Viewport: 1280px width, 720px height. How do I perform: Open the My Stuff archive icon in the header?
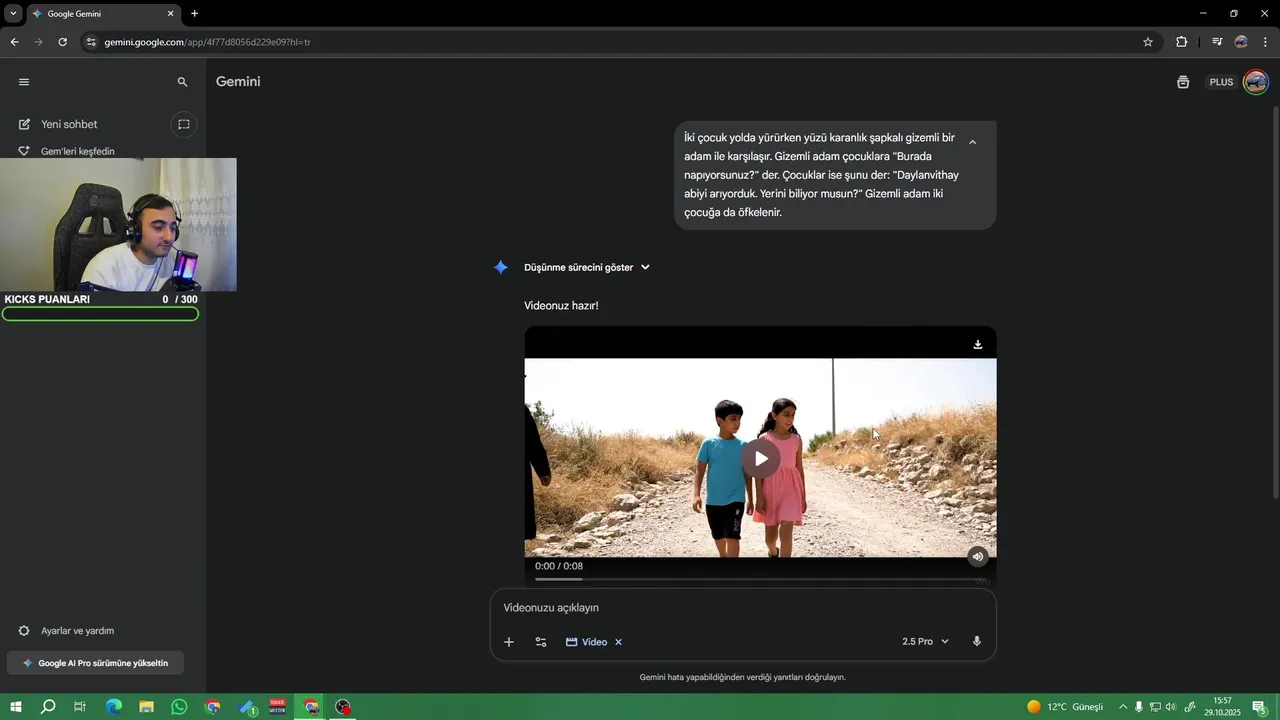coord(1183,82)
